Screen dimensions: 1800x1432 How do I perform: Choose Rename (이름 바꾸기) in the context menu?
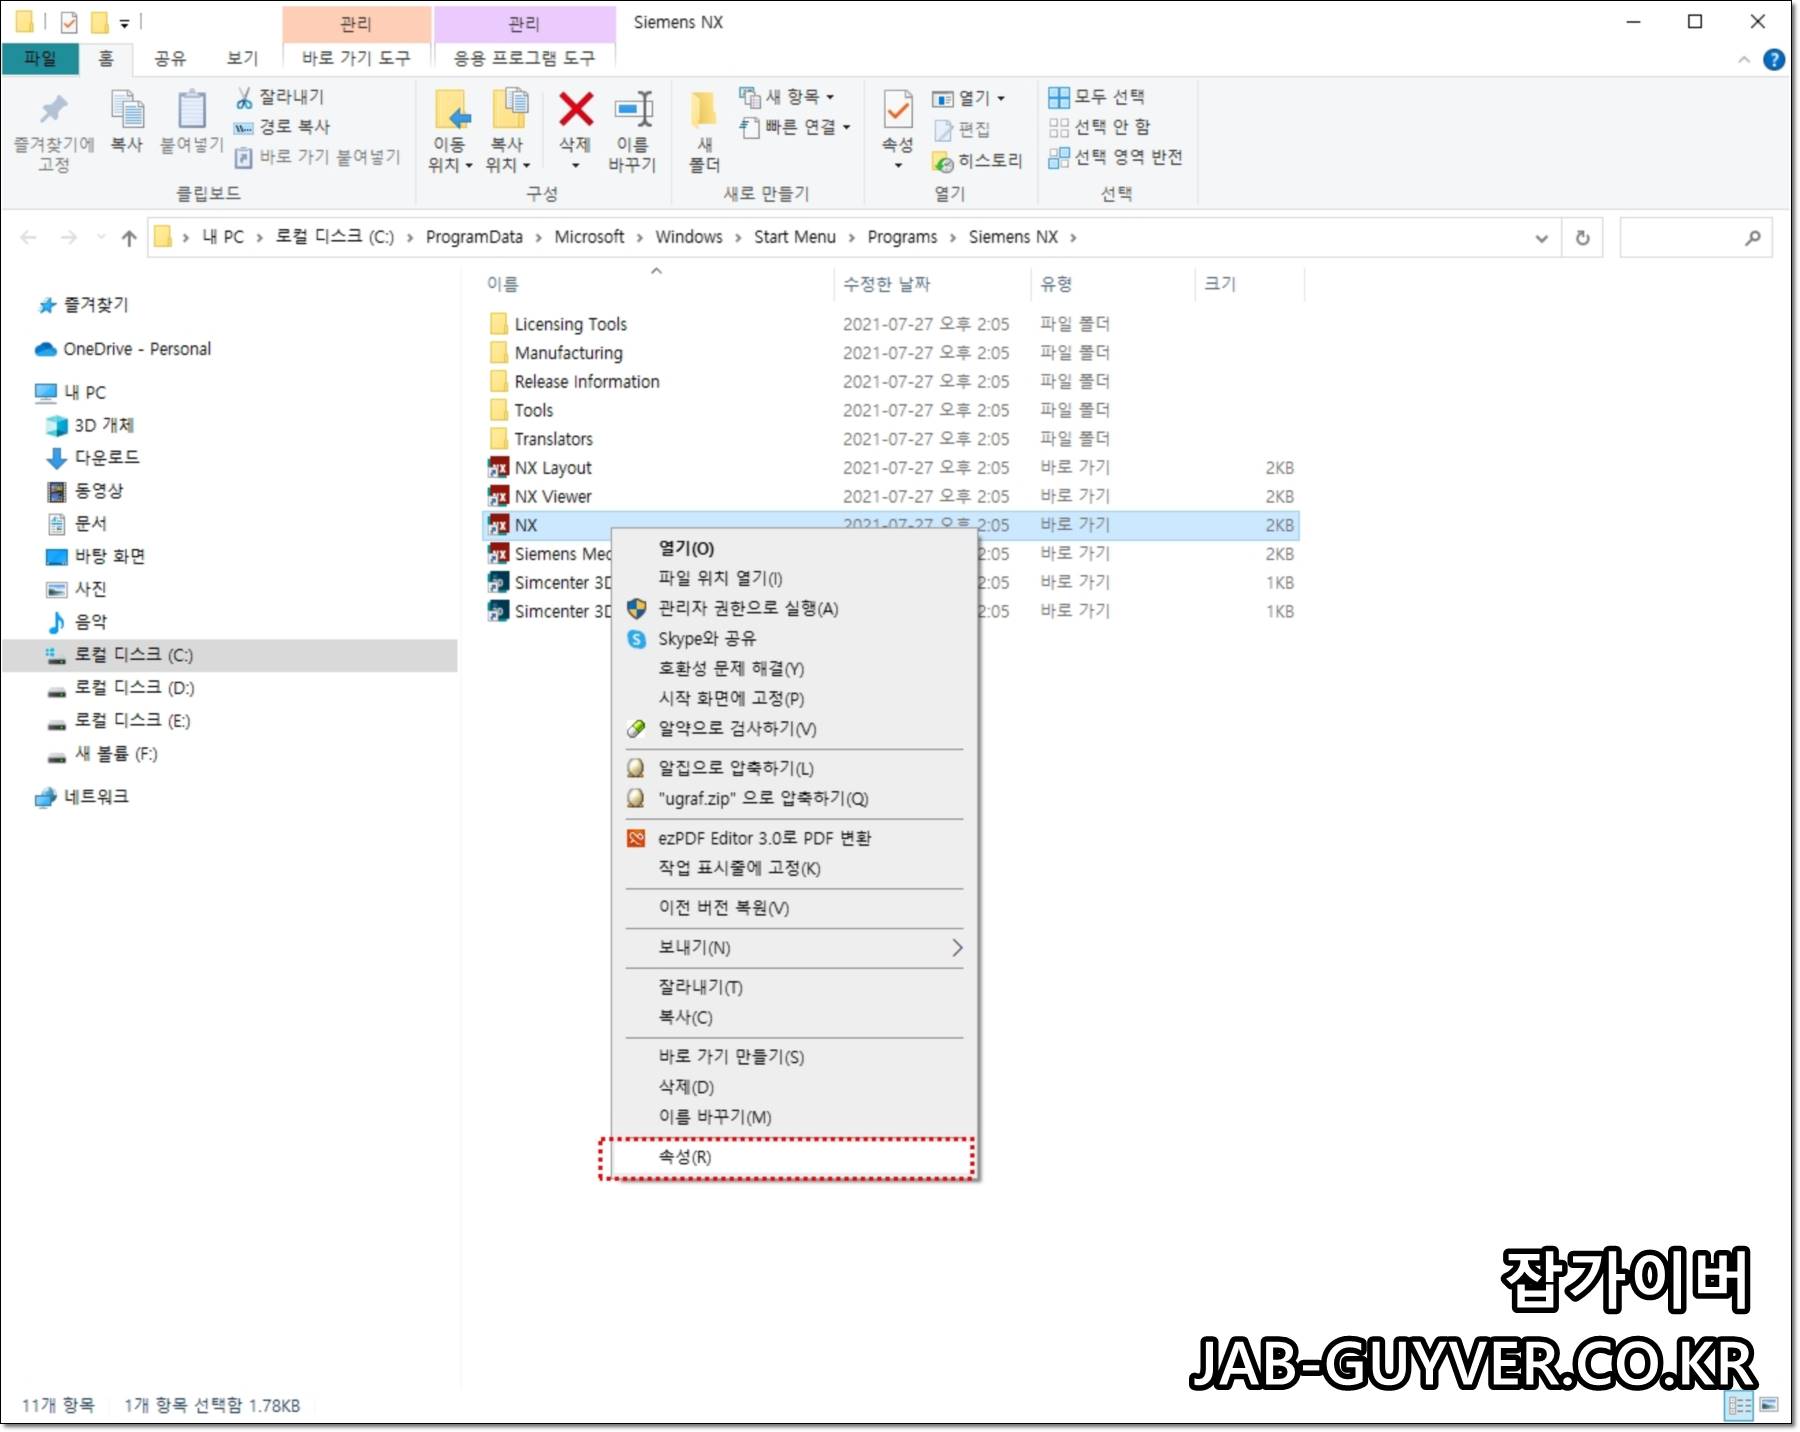point(794,1117)
